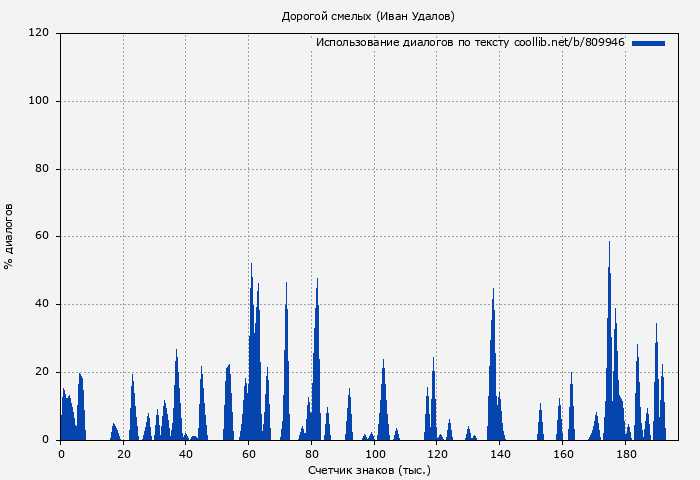Click the 180 tick label on the horizontal axis
This screenshot has width=700, height=480.
[x=626, y=453]
